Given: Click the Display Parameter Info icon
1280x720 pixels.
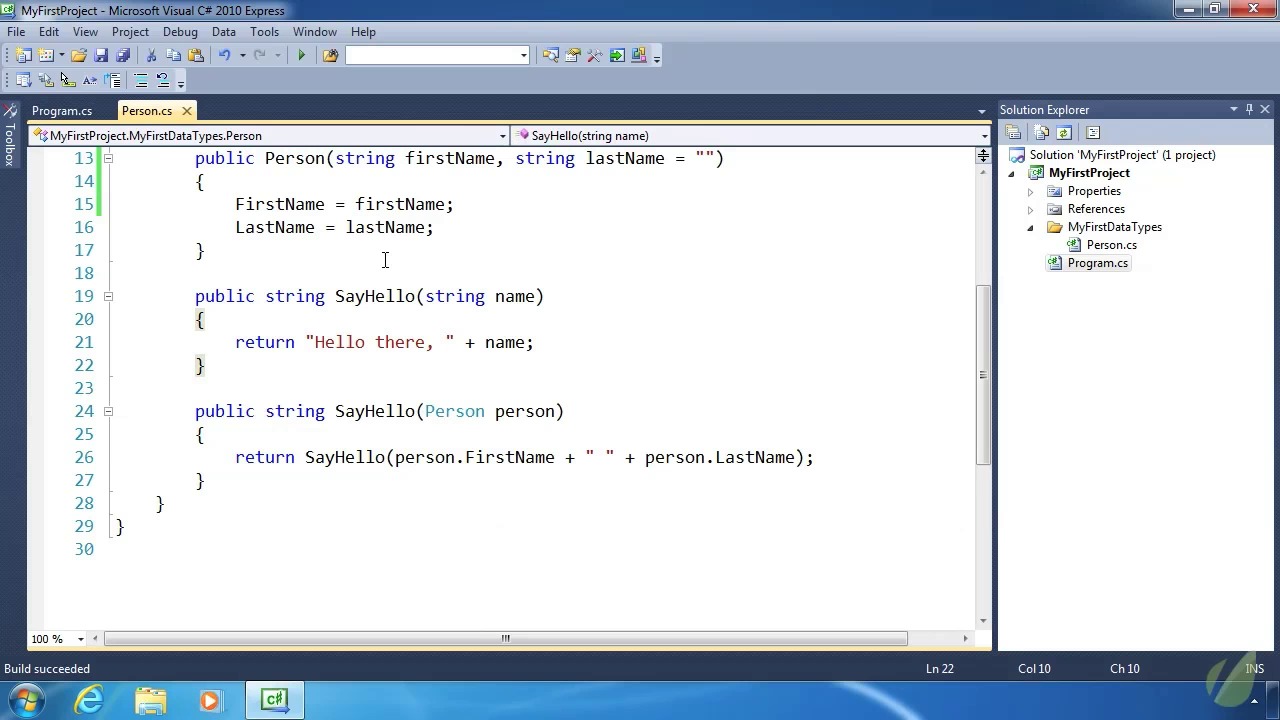Looking at the screenshot, I should (46, 81).
